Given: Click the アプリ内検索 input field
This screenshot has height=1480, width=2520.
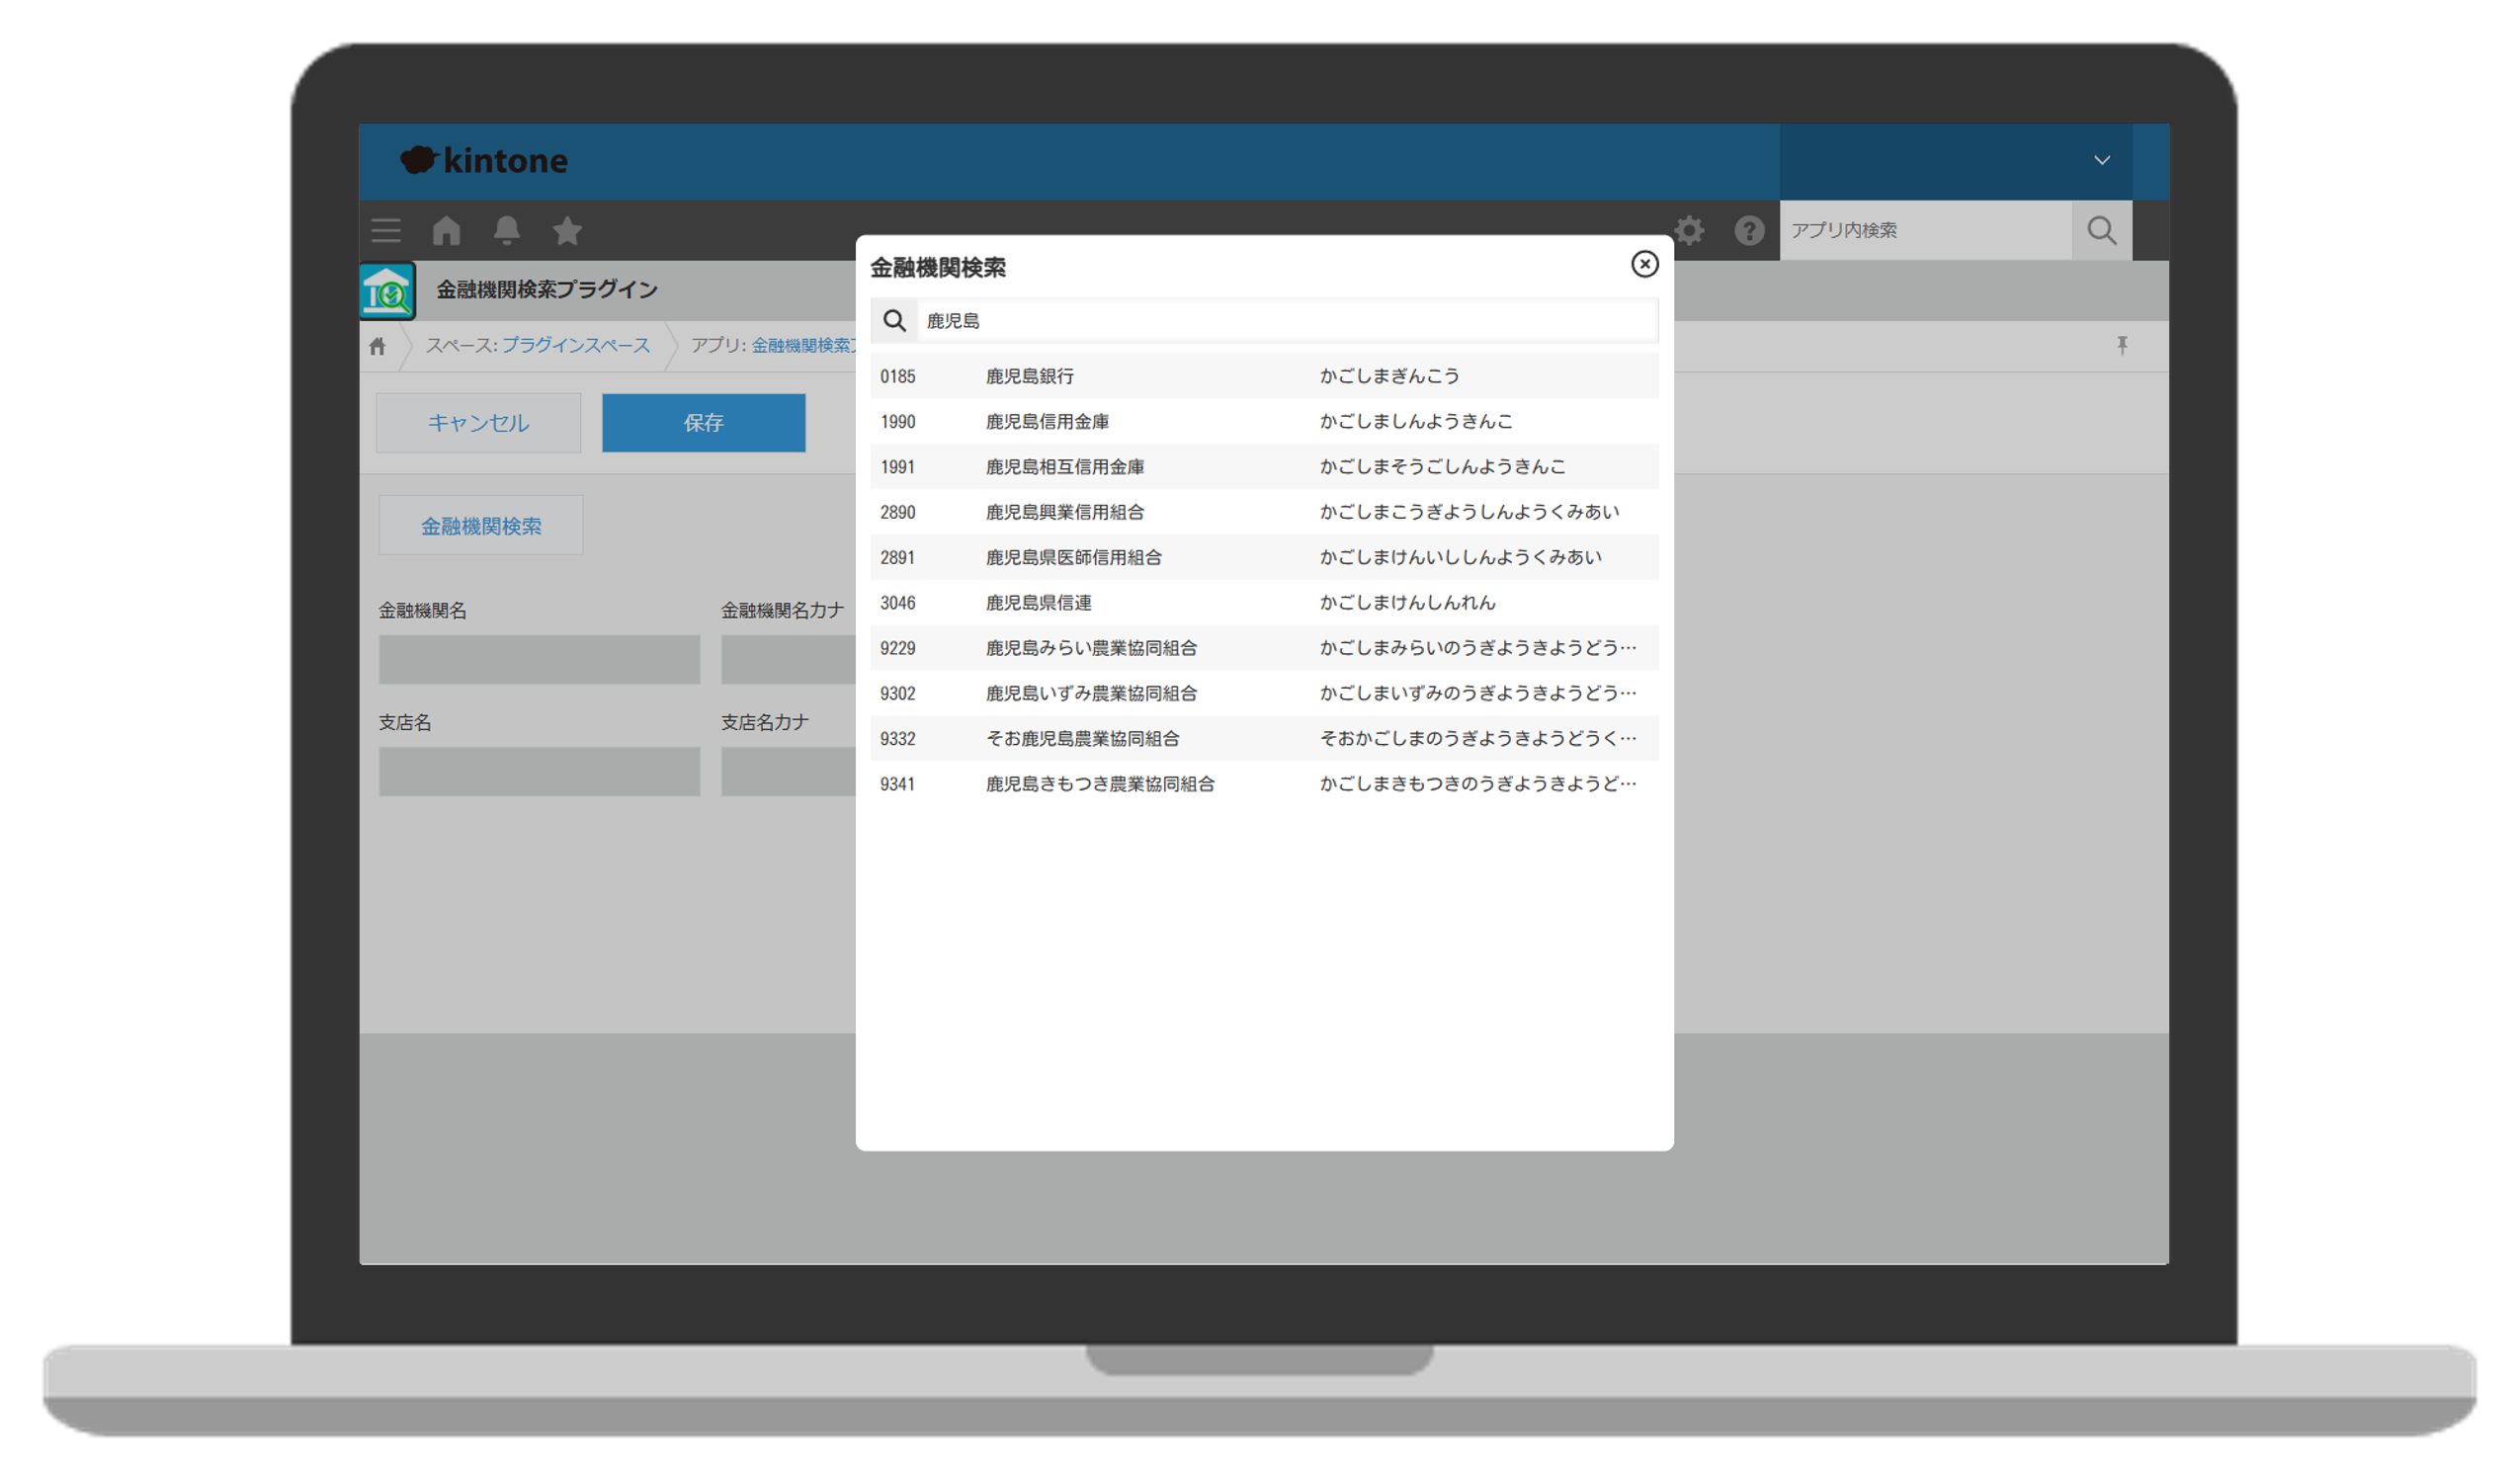Looking at the screenshot, I should [x=1924, y=231].
